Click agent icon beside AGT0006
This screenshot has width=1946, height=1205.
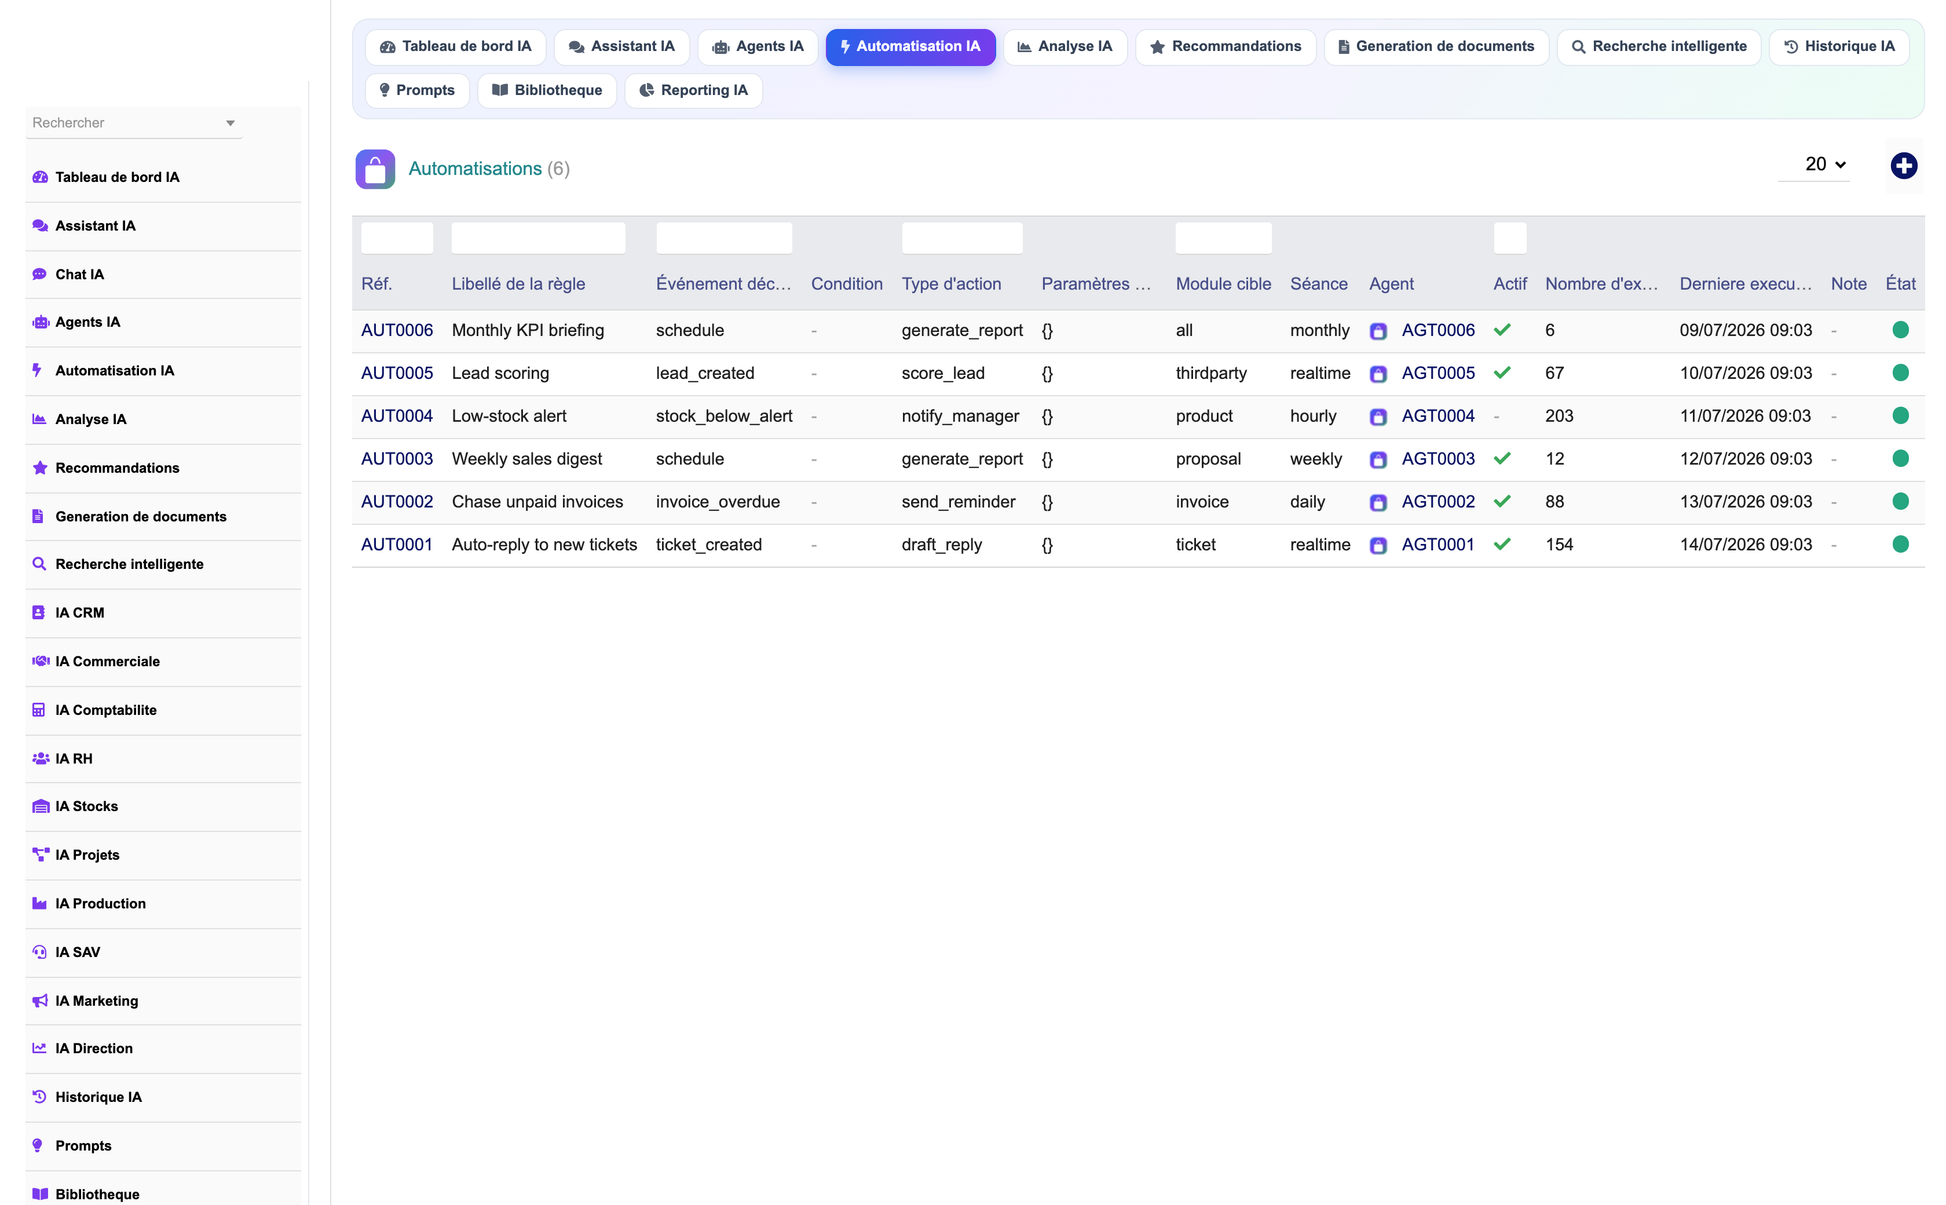(1378, 331)
